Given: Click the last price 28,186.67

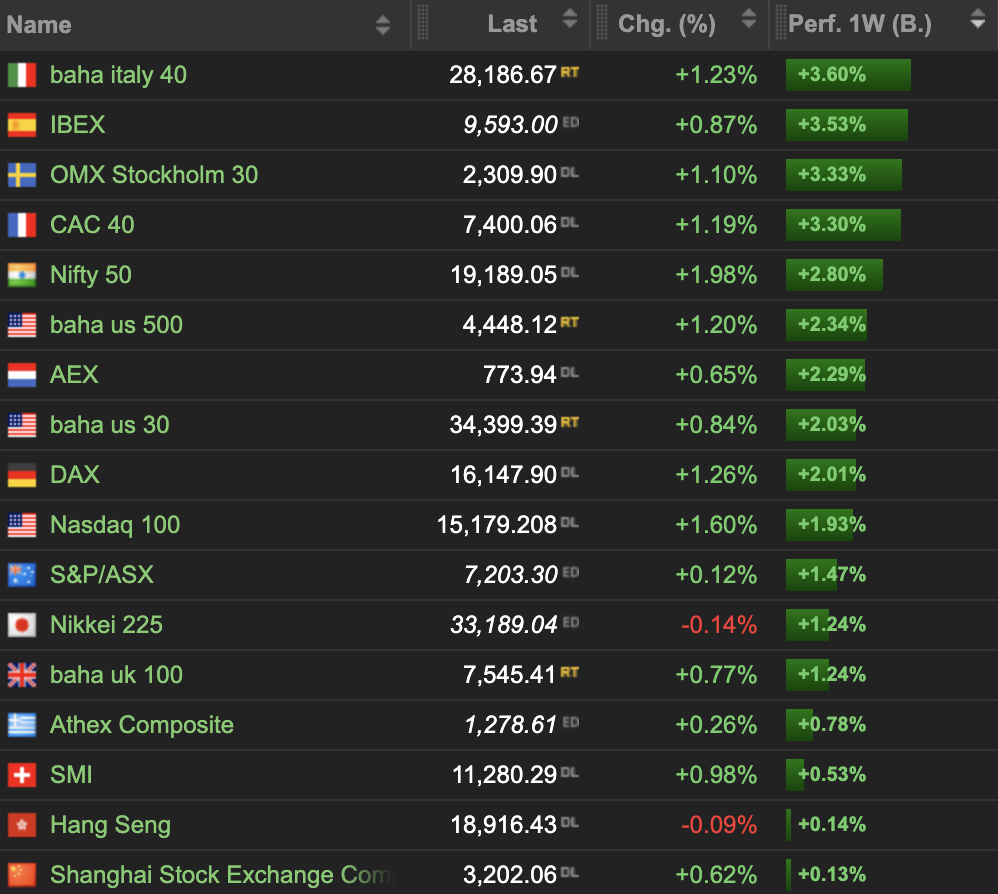Looking at the screenshot, I should coord(503,75).
